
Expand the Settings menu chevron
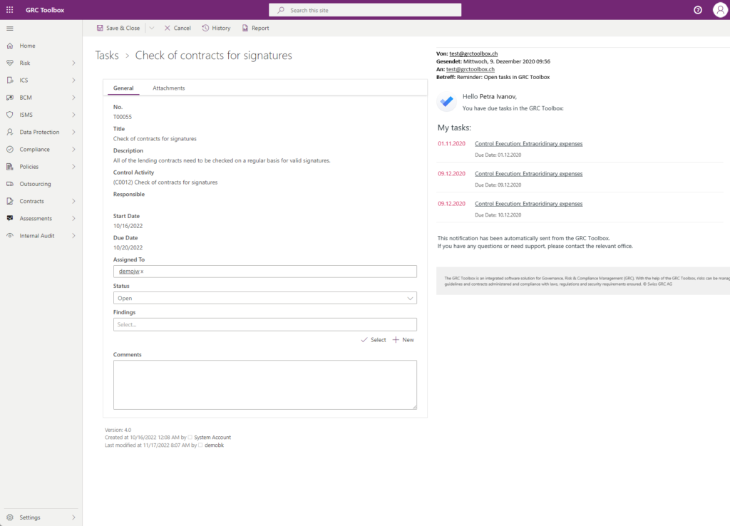(74, 517)
